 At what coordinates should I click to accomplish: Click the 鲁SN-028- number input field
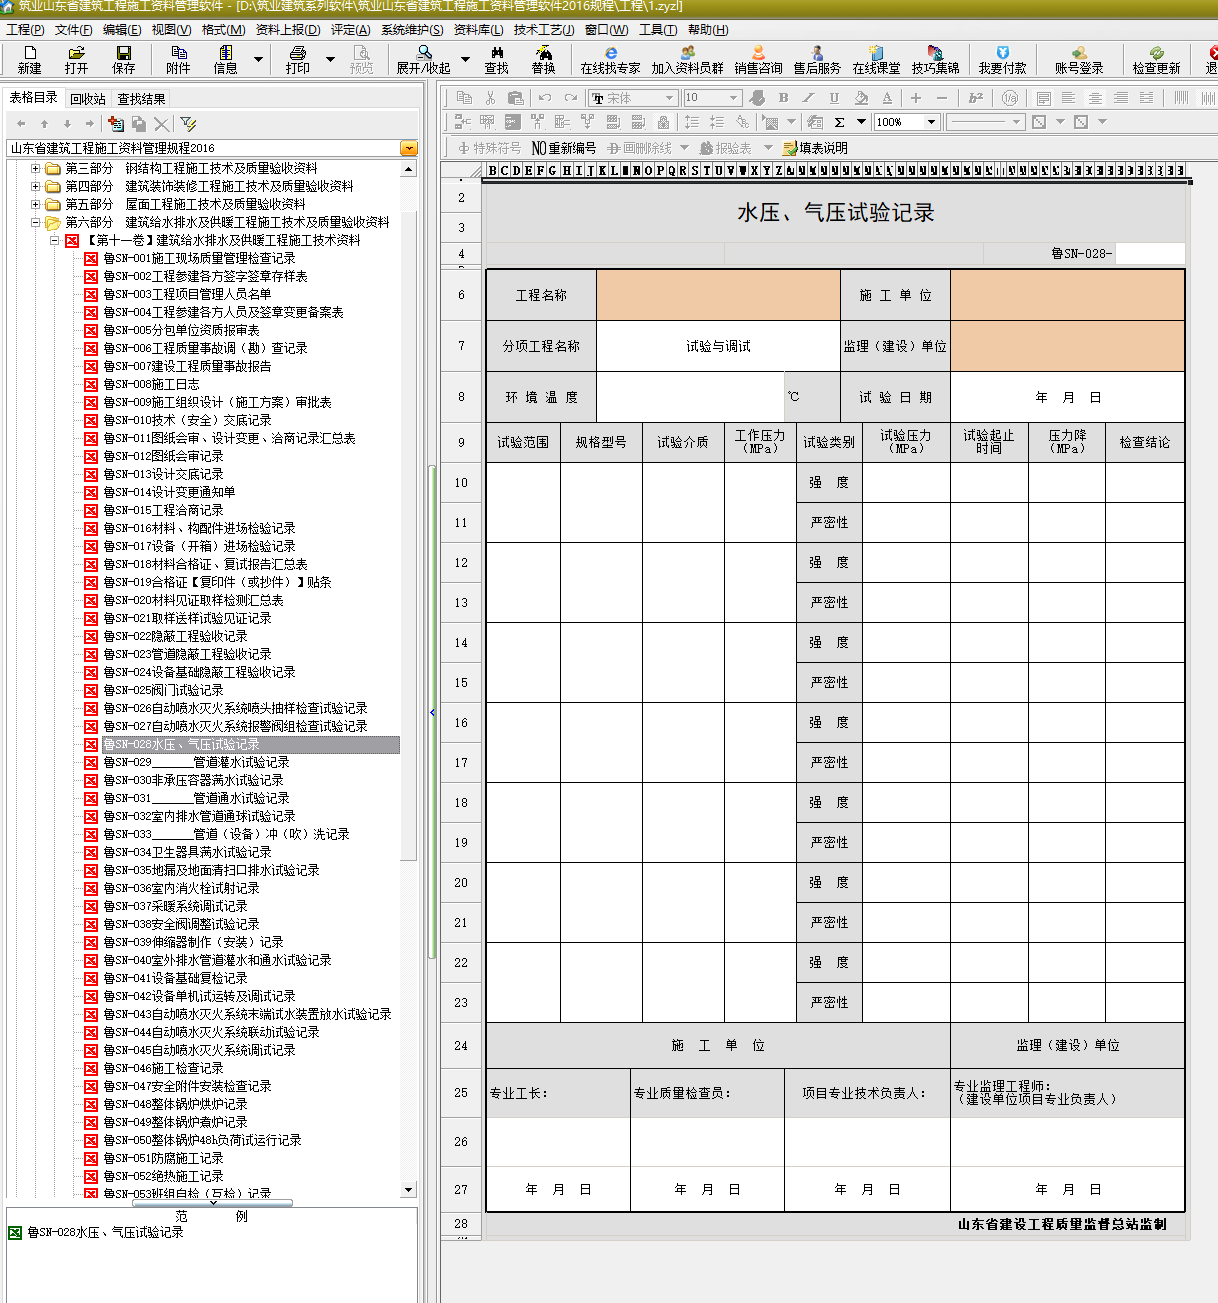[1150, 253]
